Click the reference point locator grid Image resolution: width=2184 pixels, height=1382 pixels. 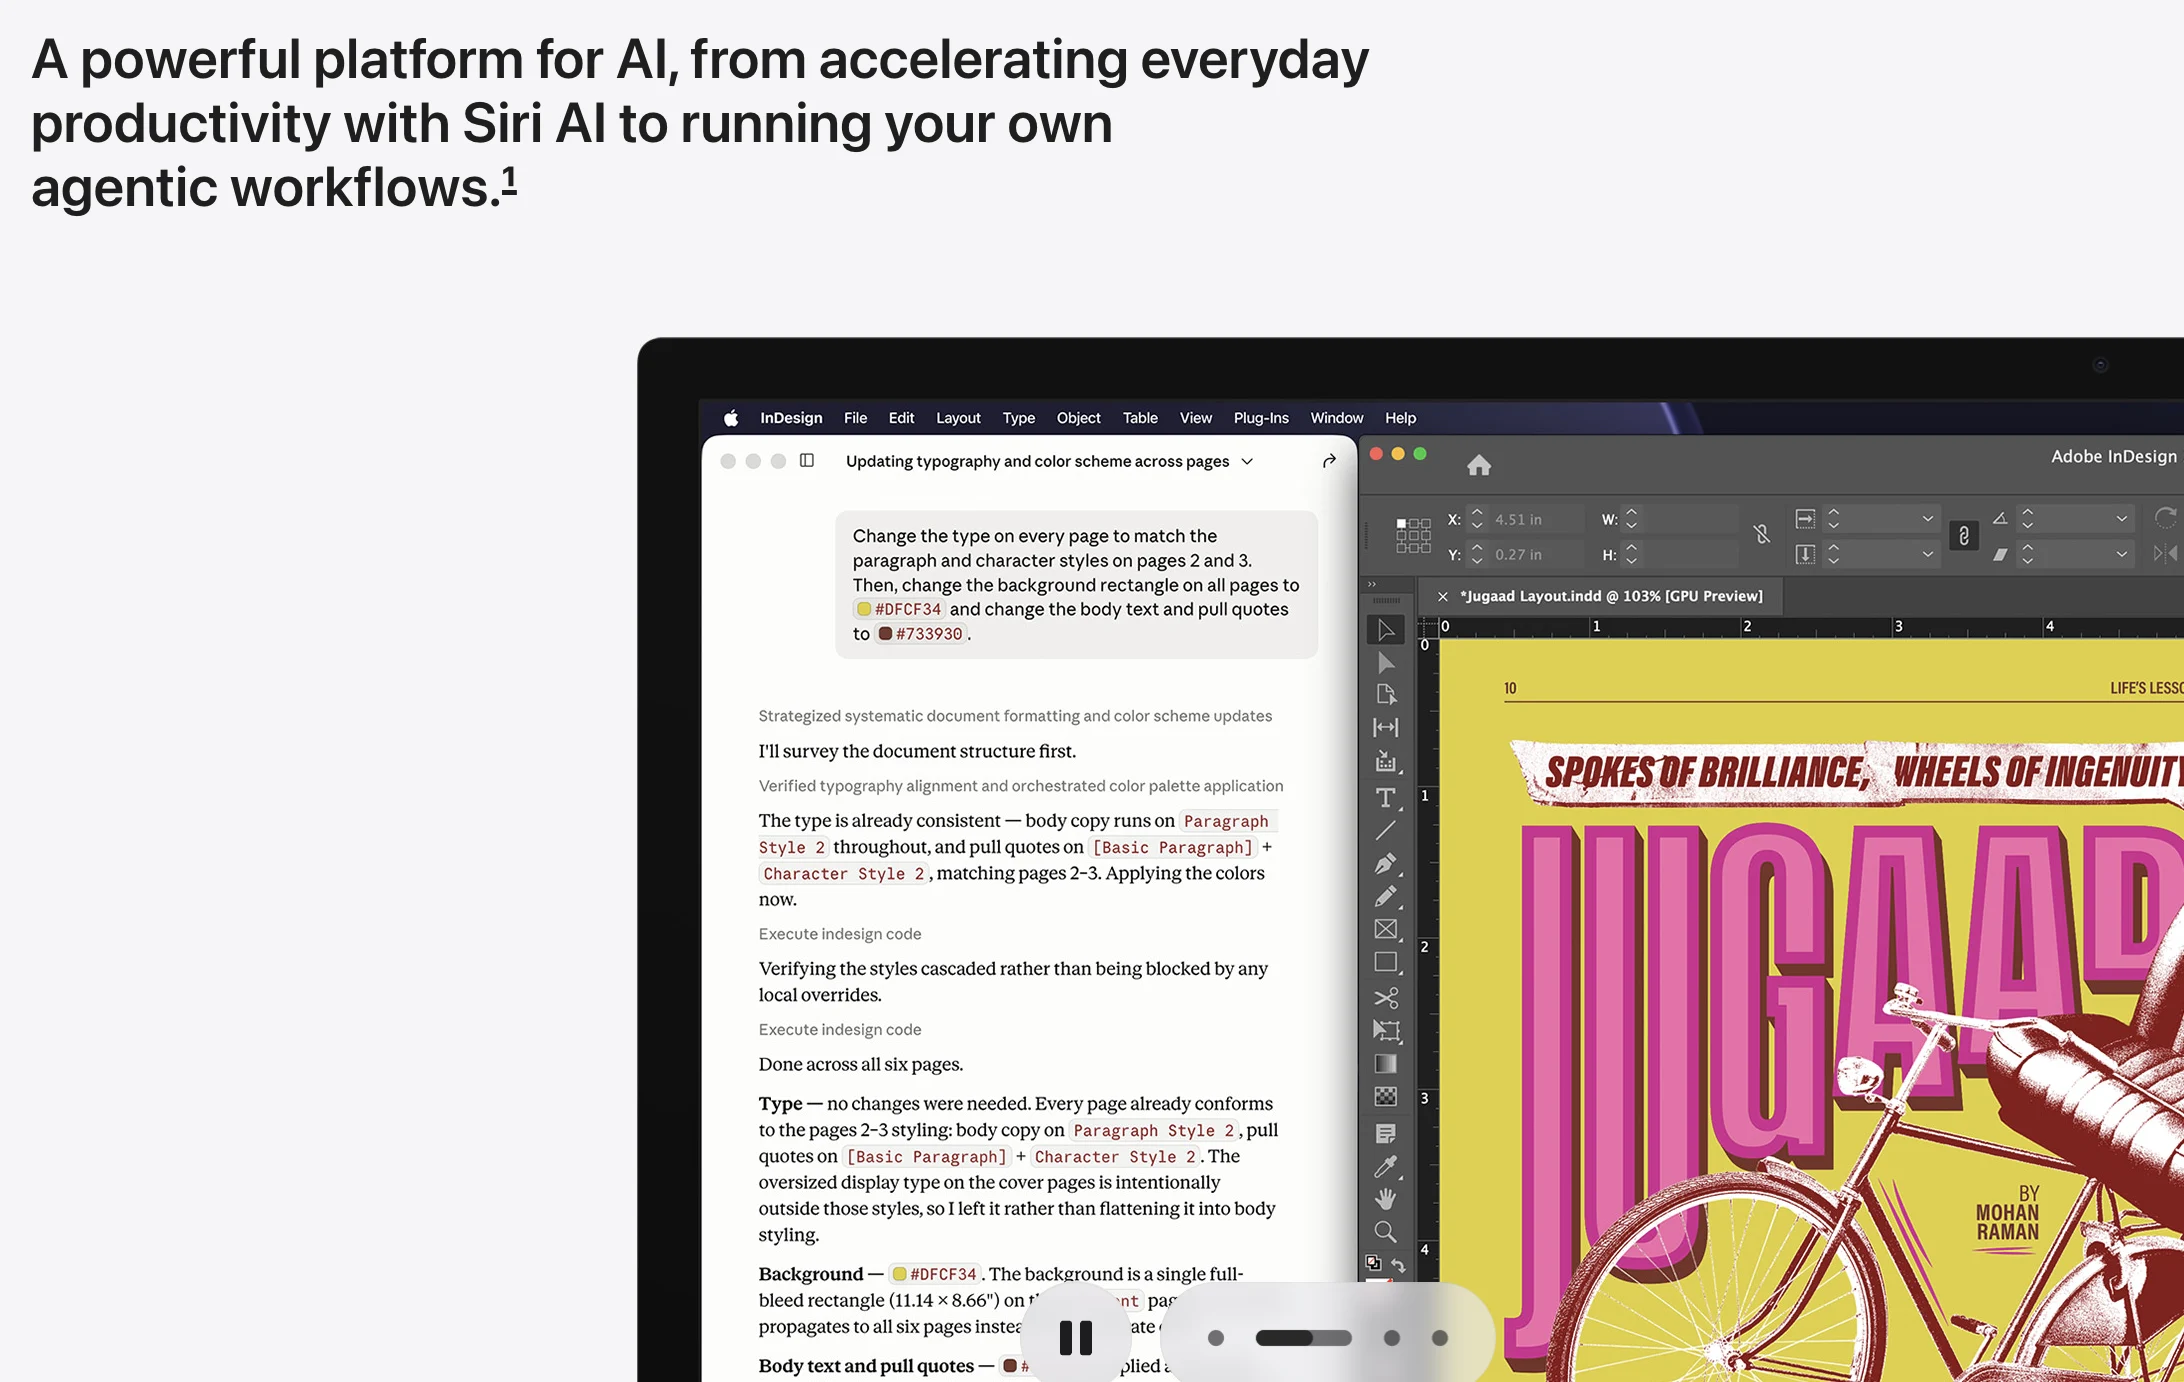point(1413,536)
